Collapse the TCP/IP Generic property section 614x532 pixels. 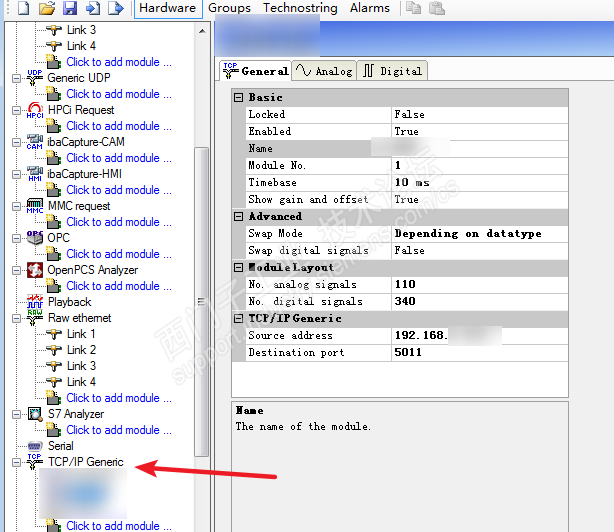pos(238,319)
